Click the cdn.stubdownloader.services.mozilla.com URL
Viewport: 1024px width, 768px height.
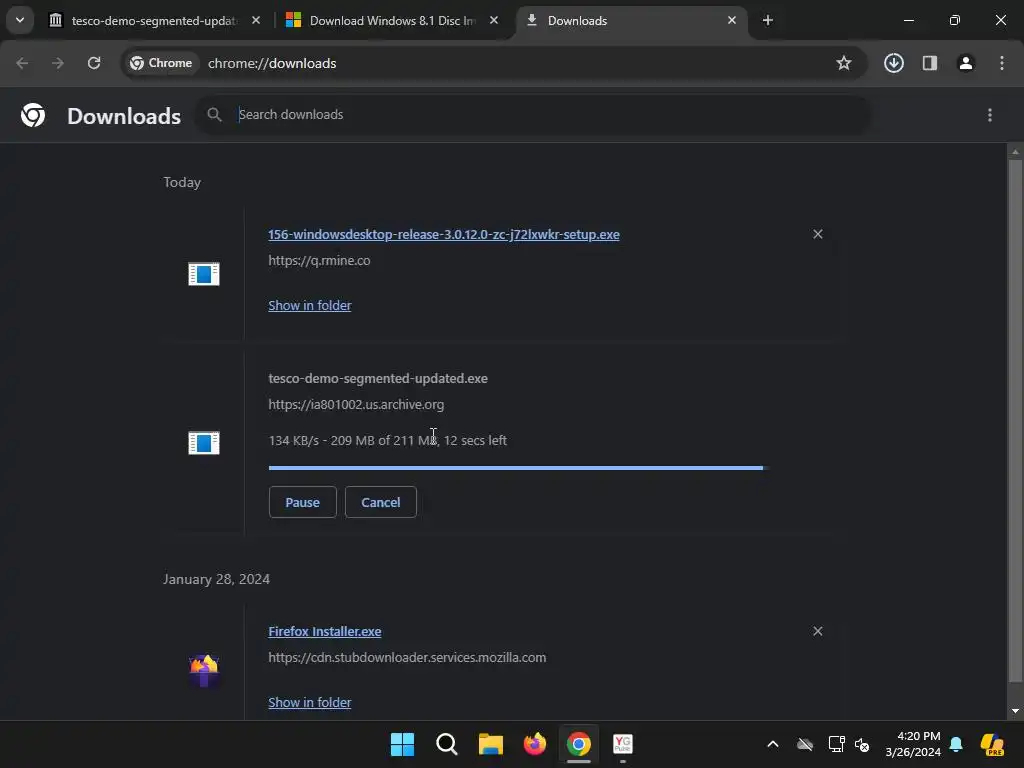click(x=407, y=658)
